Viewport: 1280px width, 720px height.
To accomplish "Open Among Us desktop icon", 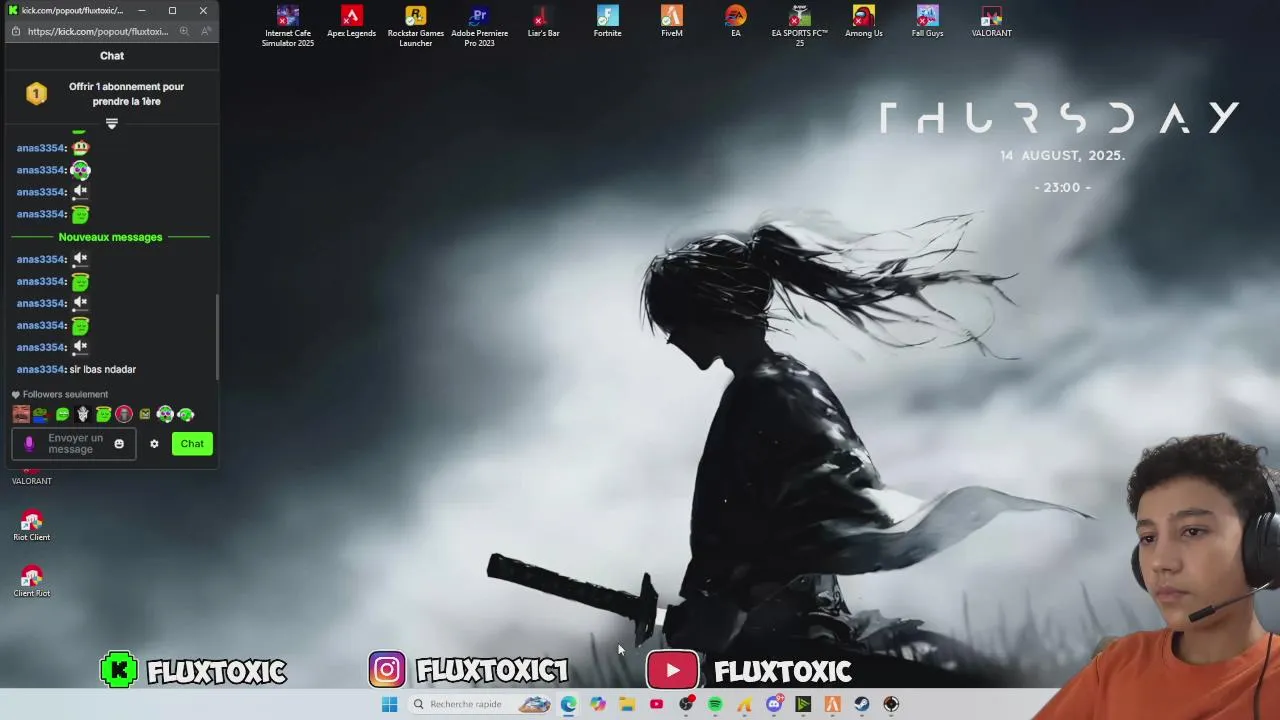I will [863, 22].
